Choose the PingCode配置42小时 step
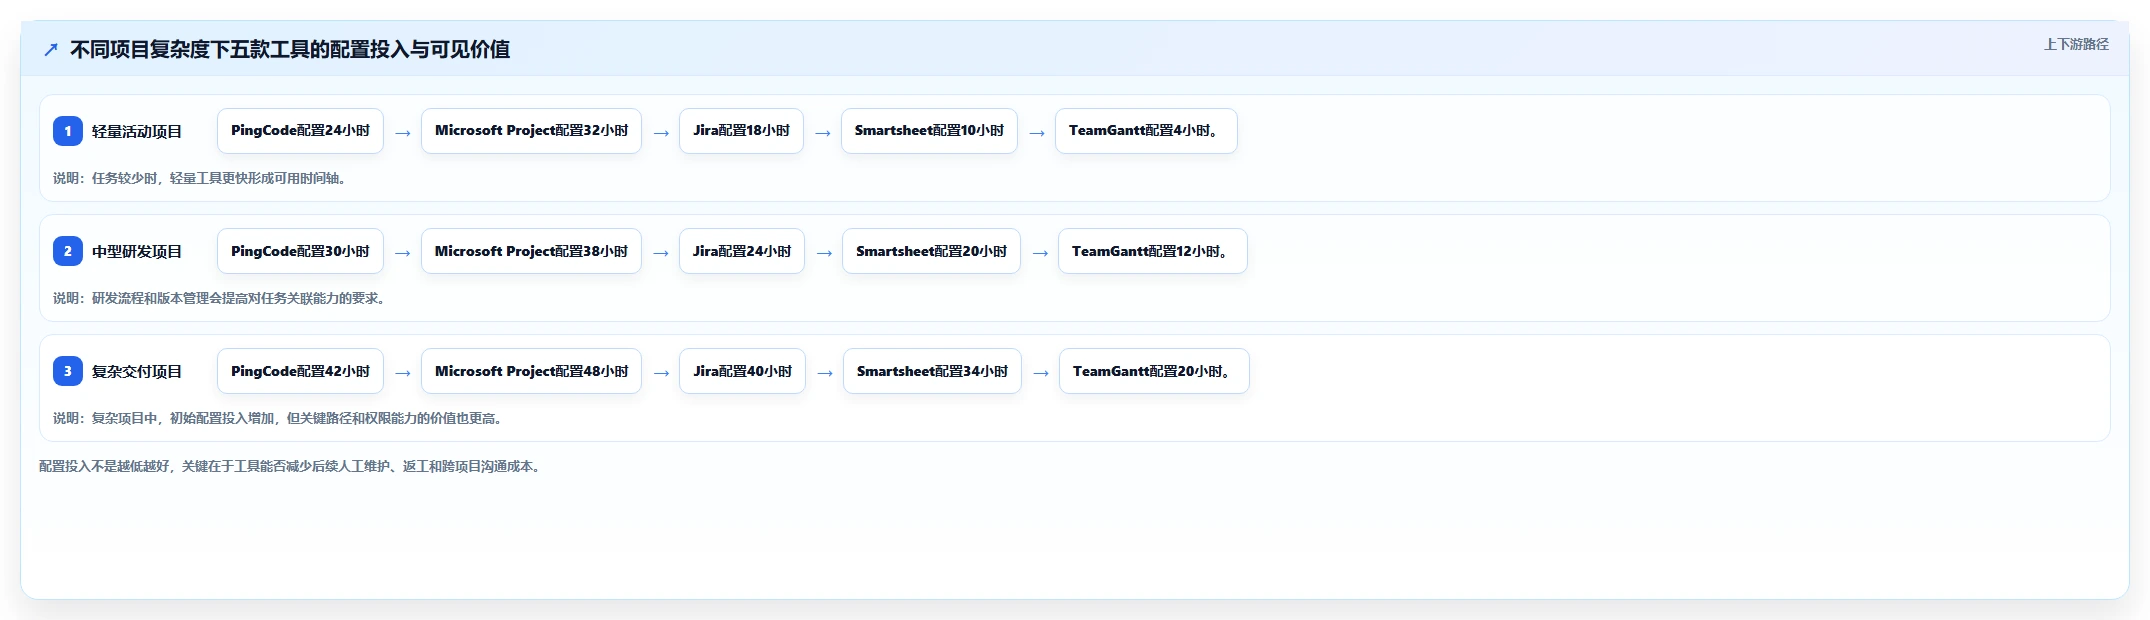 [300, 371]
